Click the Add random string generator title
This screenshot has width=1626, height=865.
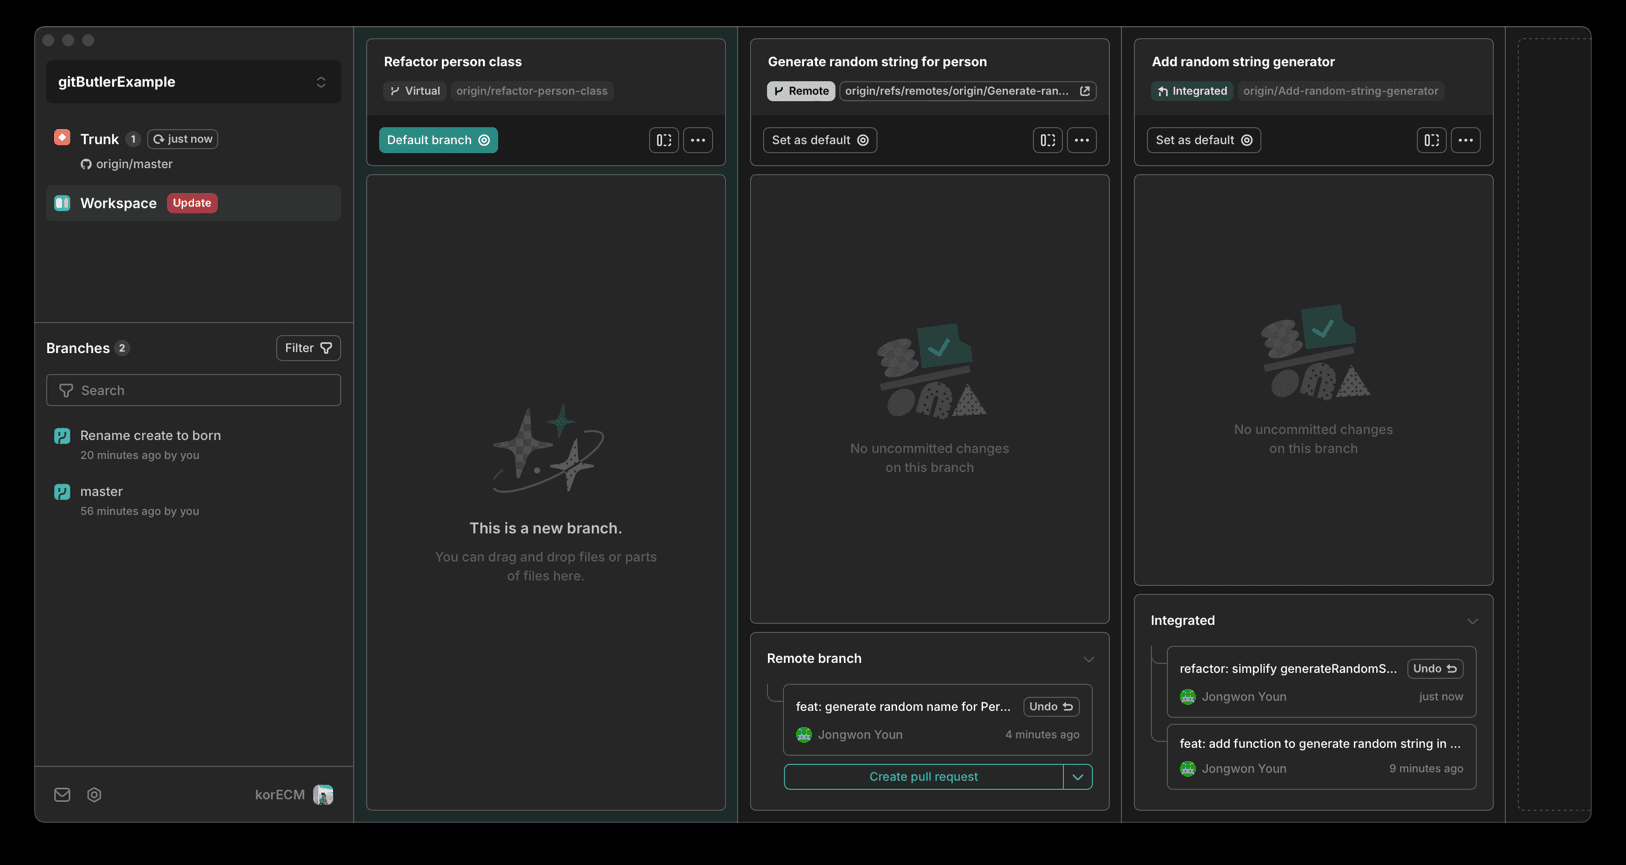pyautogui.click(x=1243, y=62)
